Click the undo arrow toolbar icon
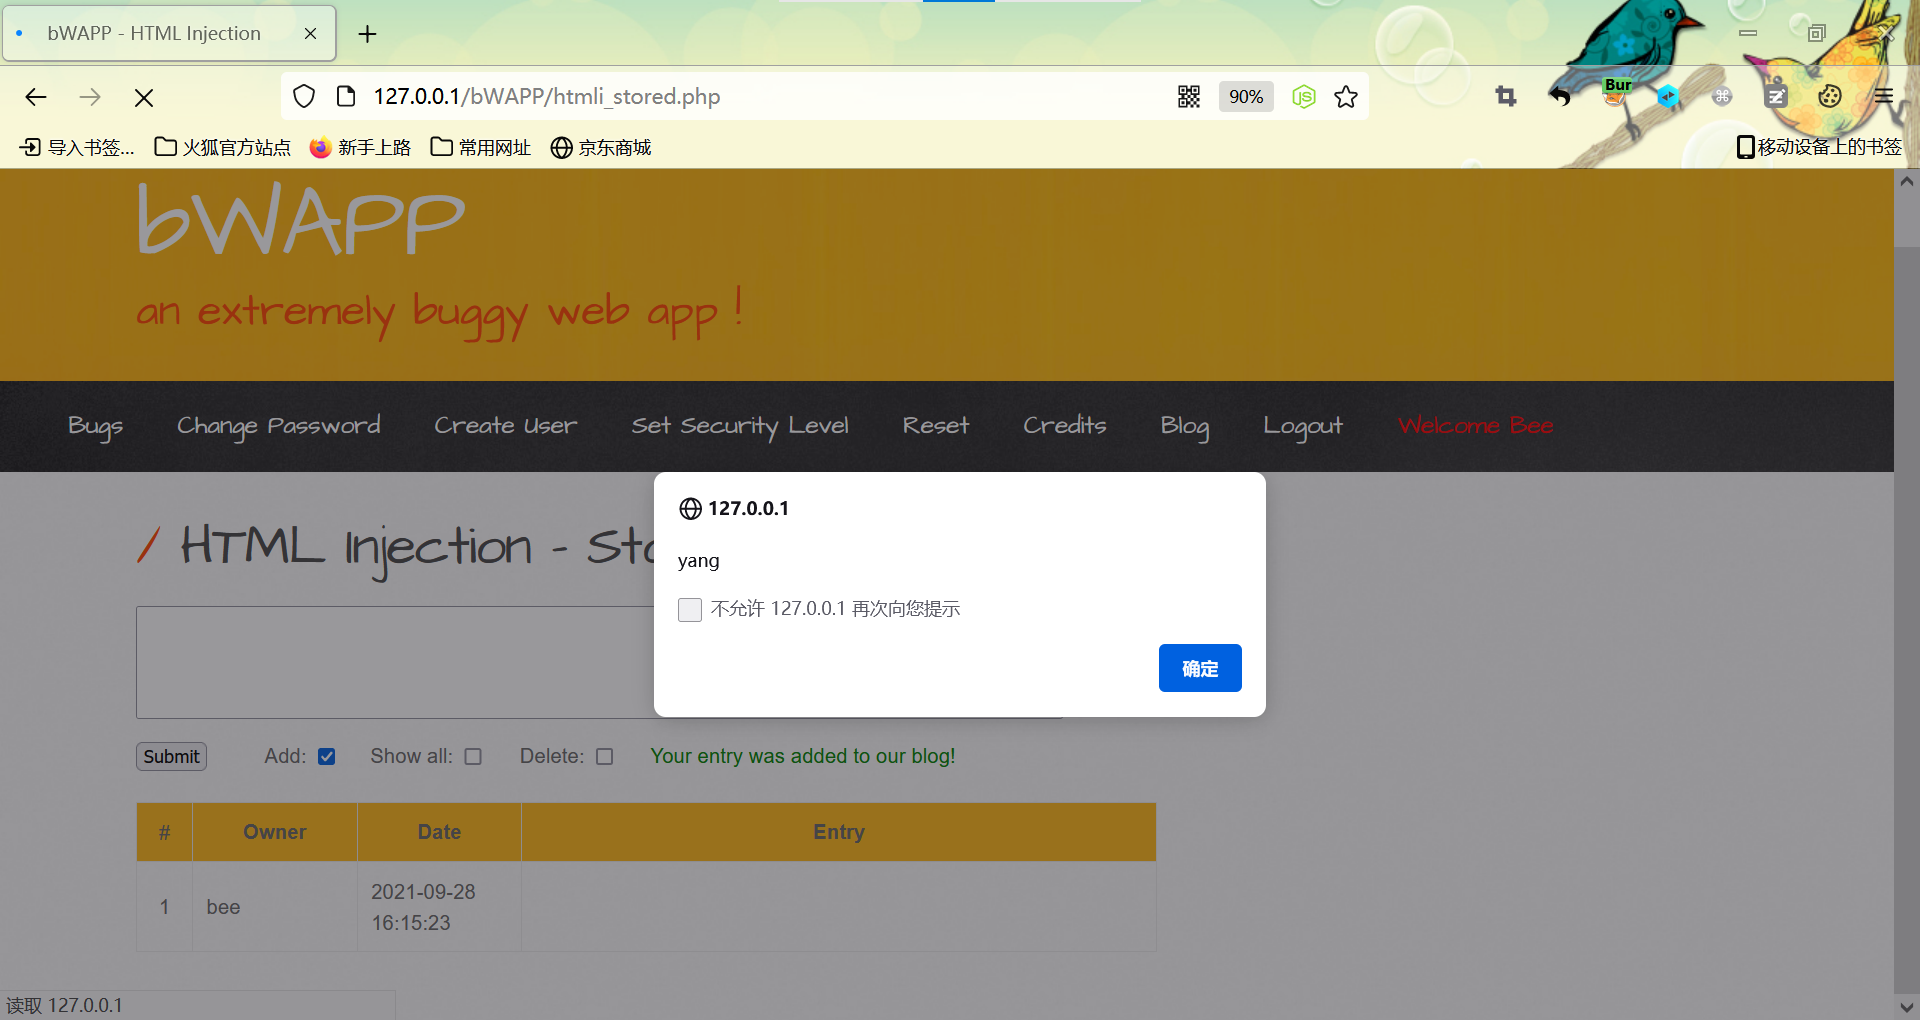 point(1560,96)
